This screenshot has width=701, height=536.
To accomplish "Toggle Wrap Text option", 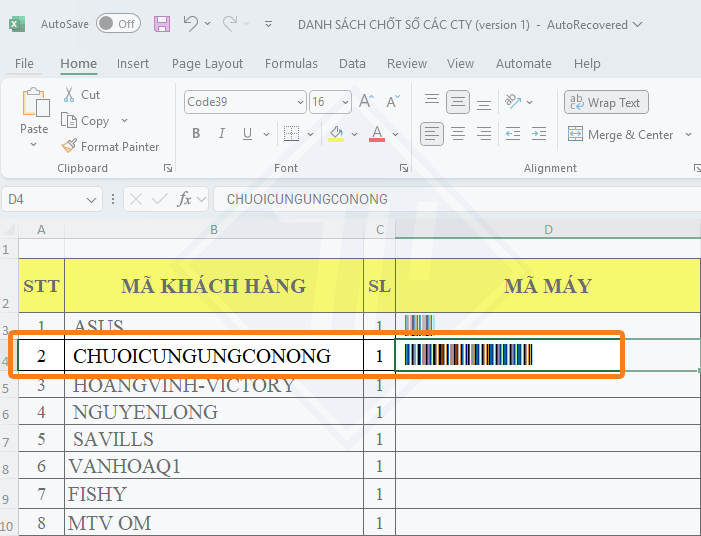I will pos(606,102).
